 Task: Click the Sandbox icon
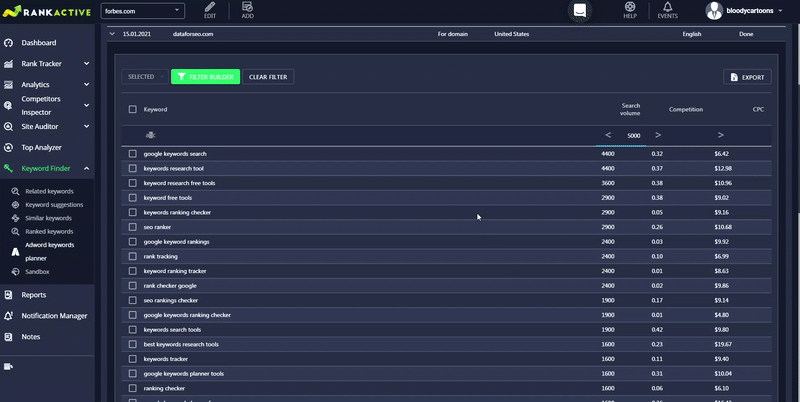coord(15,272)
